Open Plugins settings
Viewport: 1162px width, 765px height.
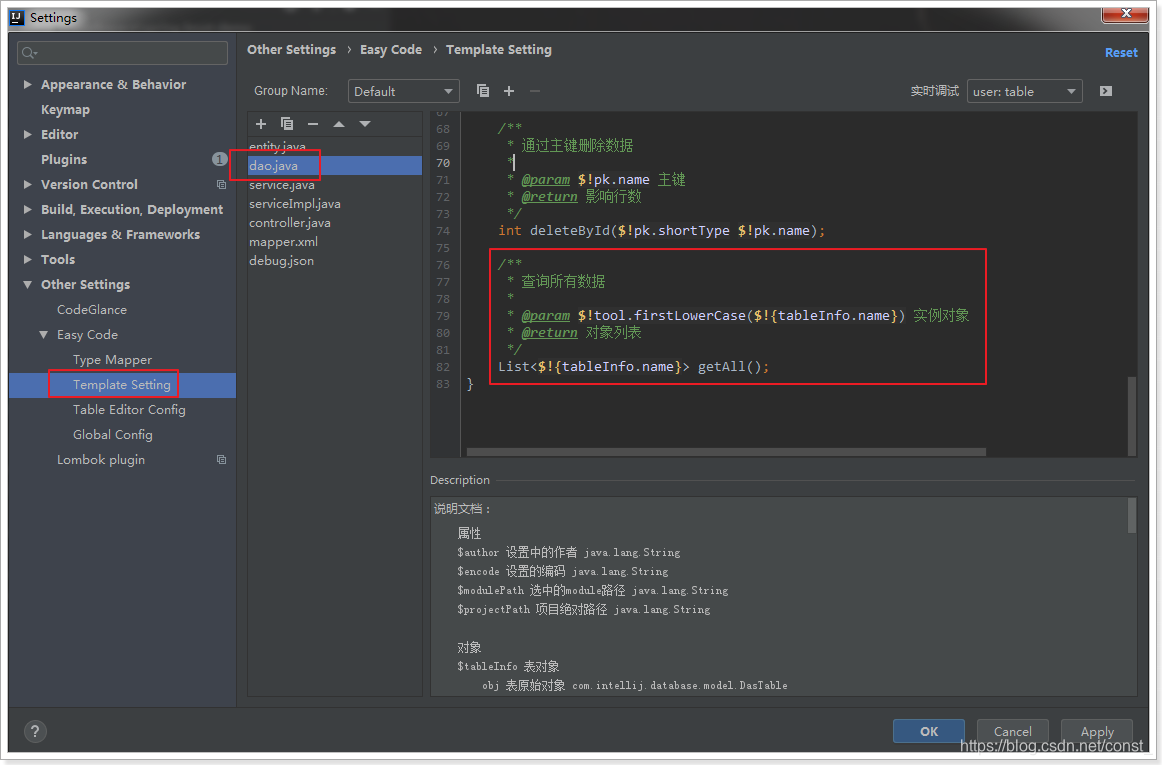[x=64, y=159]
